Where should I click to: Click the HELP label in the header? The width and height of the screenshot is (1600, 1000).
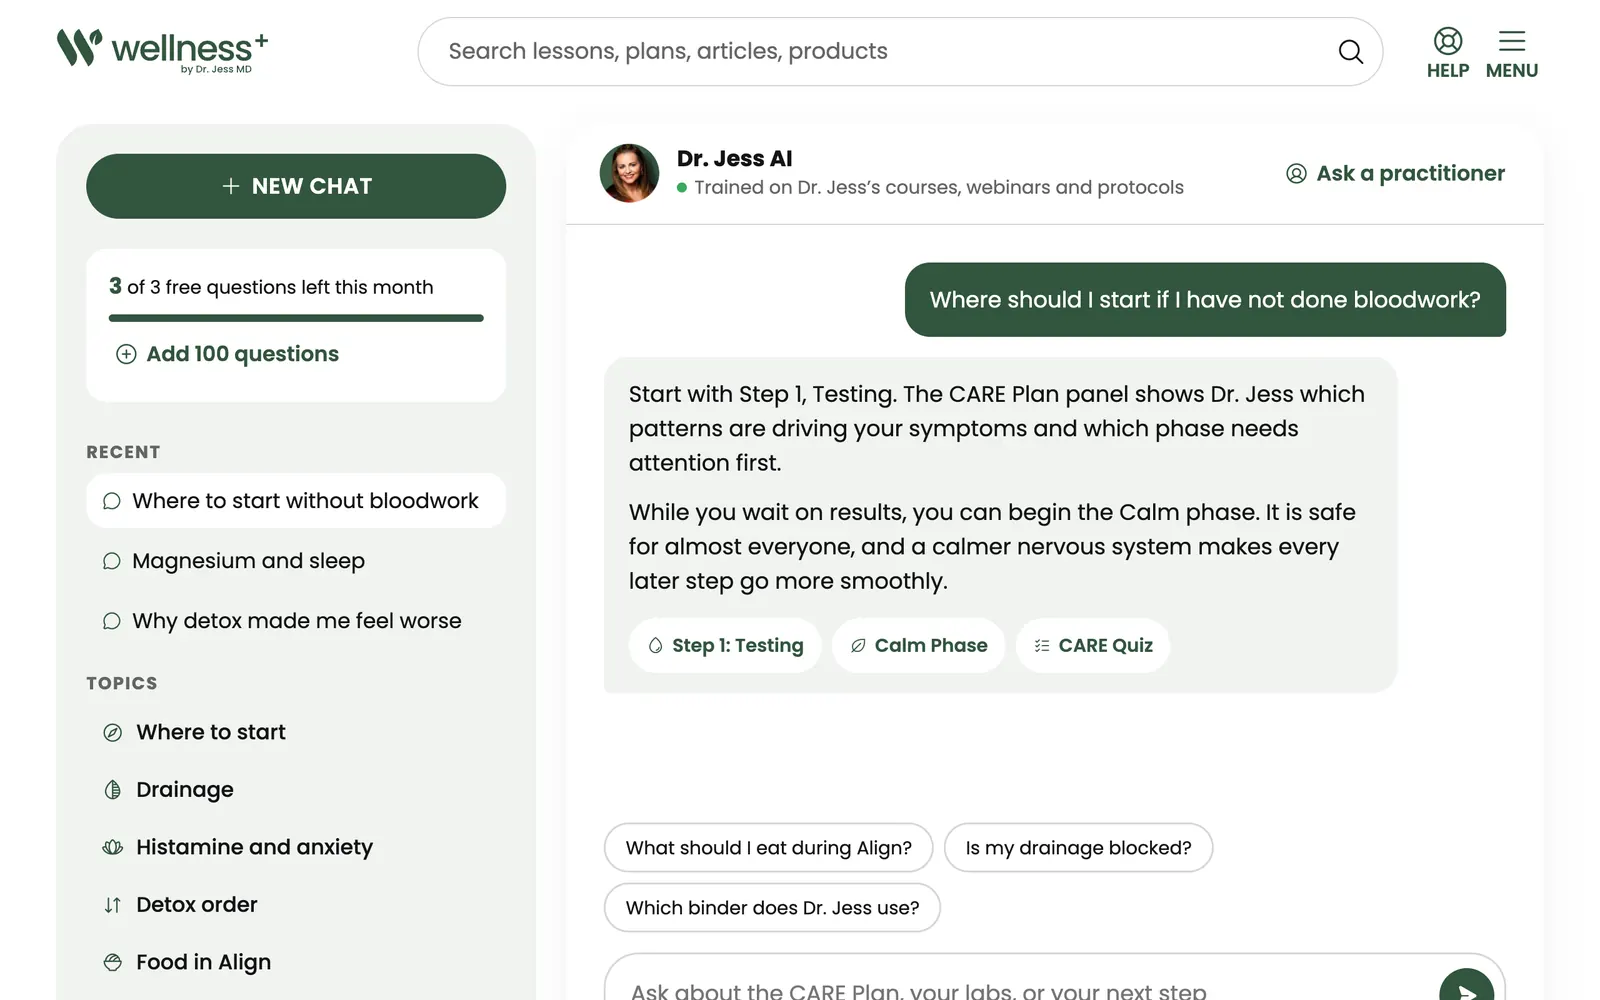pyautogui.click(x=1448, y=71)
